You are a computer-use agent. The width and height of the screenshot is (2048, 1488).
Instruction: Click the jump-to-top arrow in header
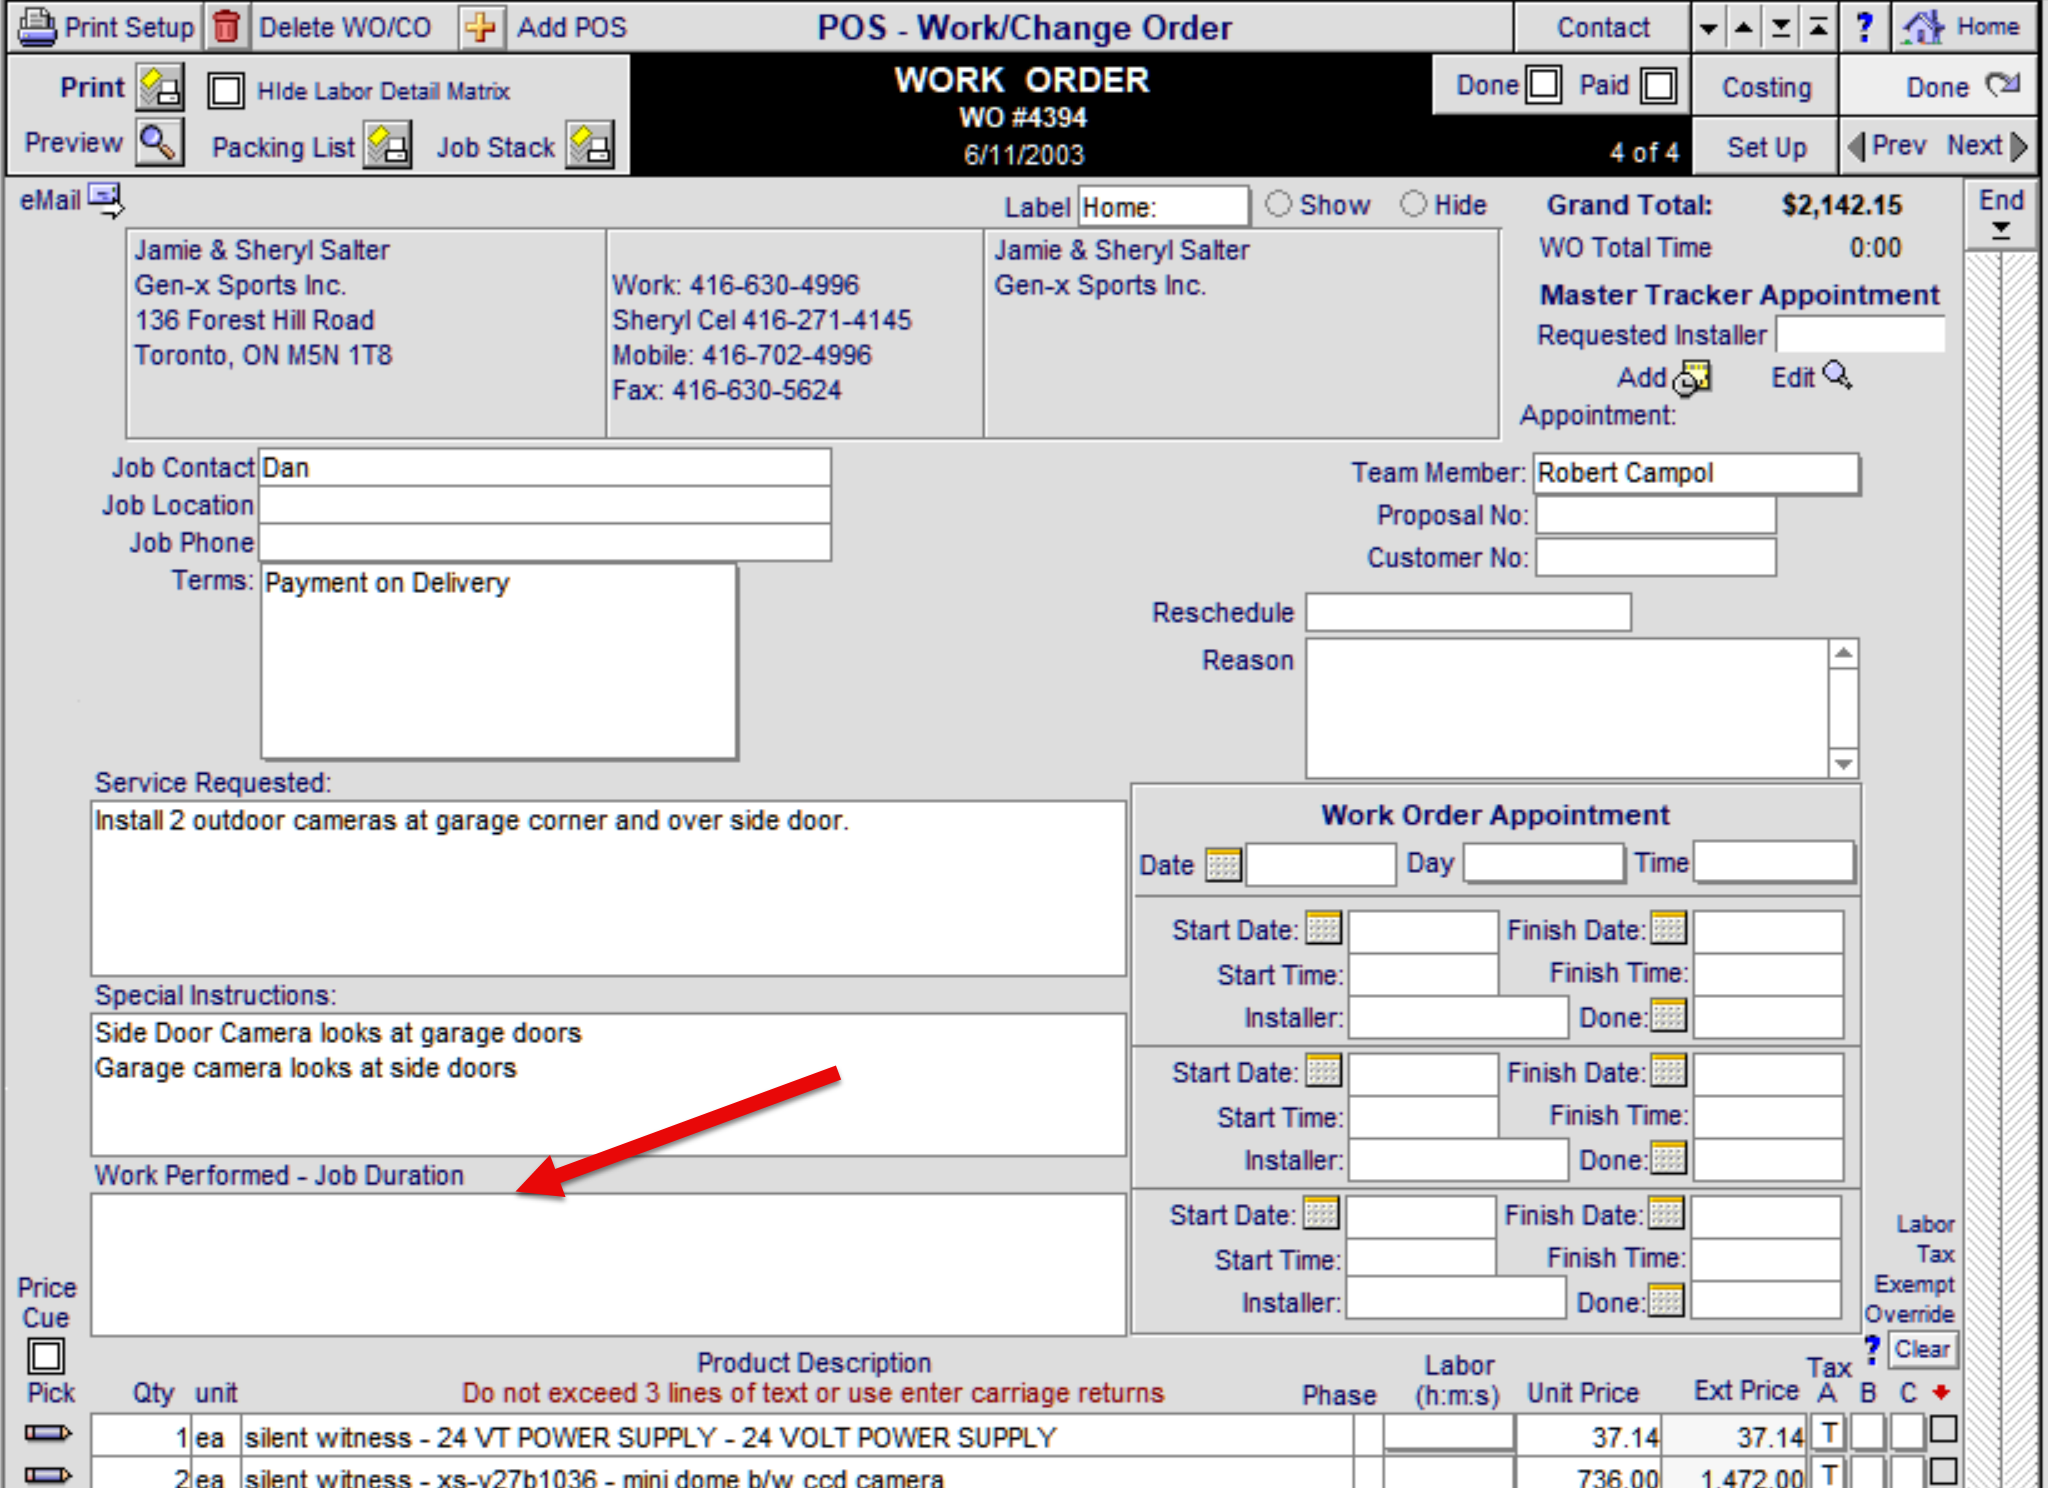(1819, 28)
